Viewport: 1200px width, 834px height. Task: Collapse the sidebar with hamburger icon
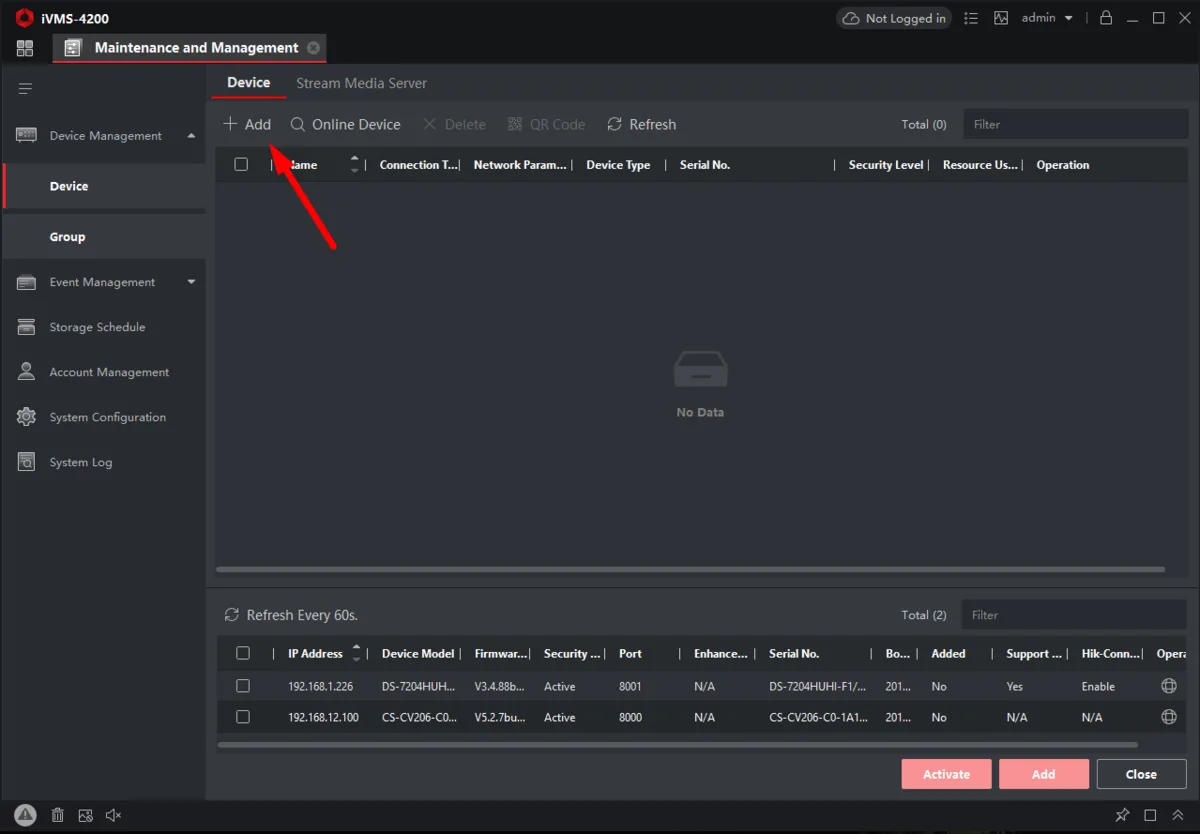click(x=26, y=89)
